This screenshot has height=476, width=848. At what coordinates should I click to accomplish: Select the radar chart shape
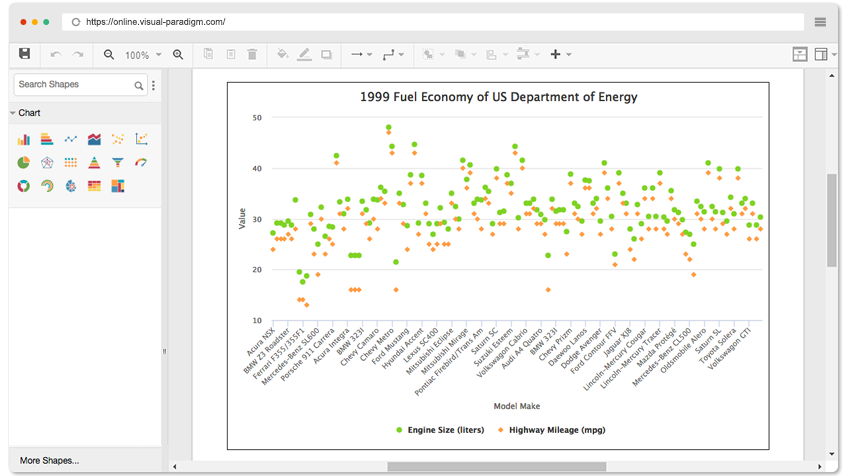(x=47, y=163)
